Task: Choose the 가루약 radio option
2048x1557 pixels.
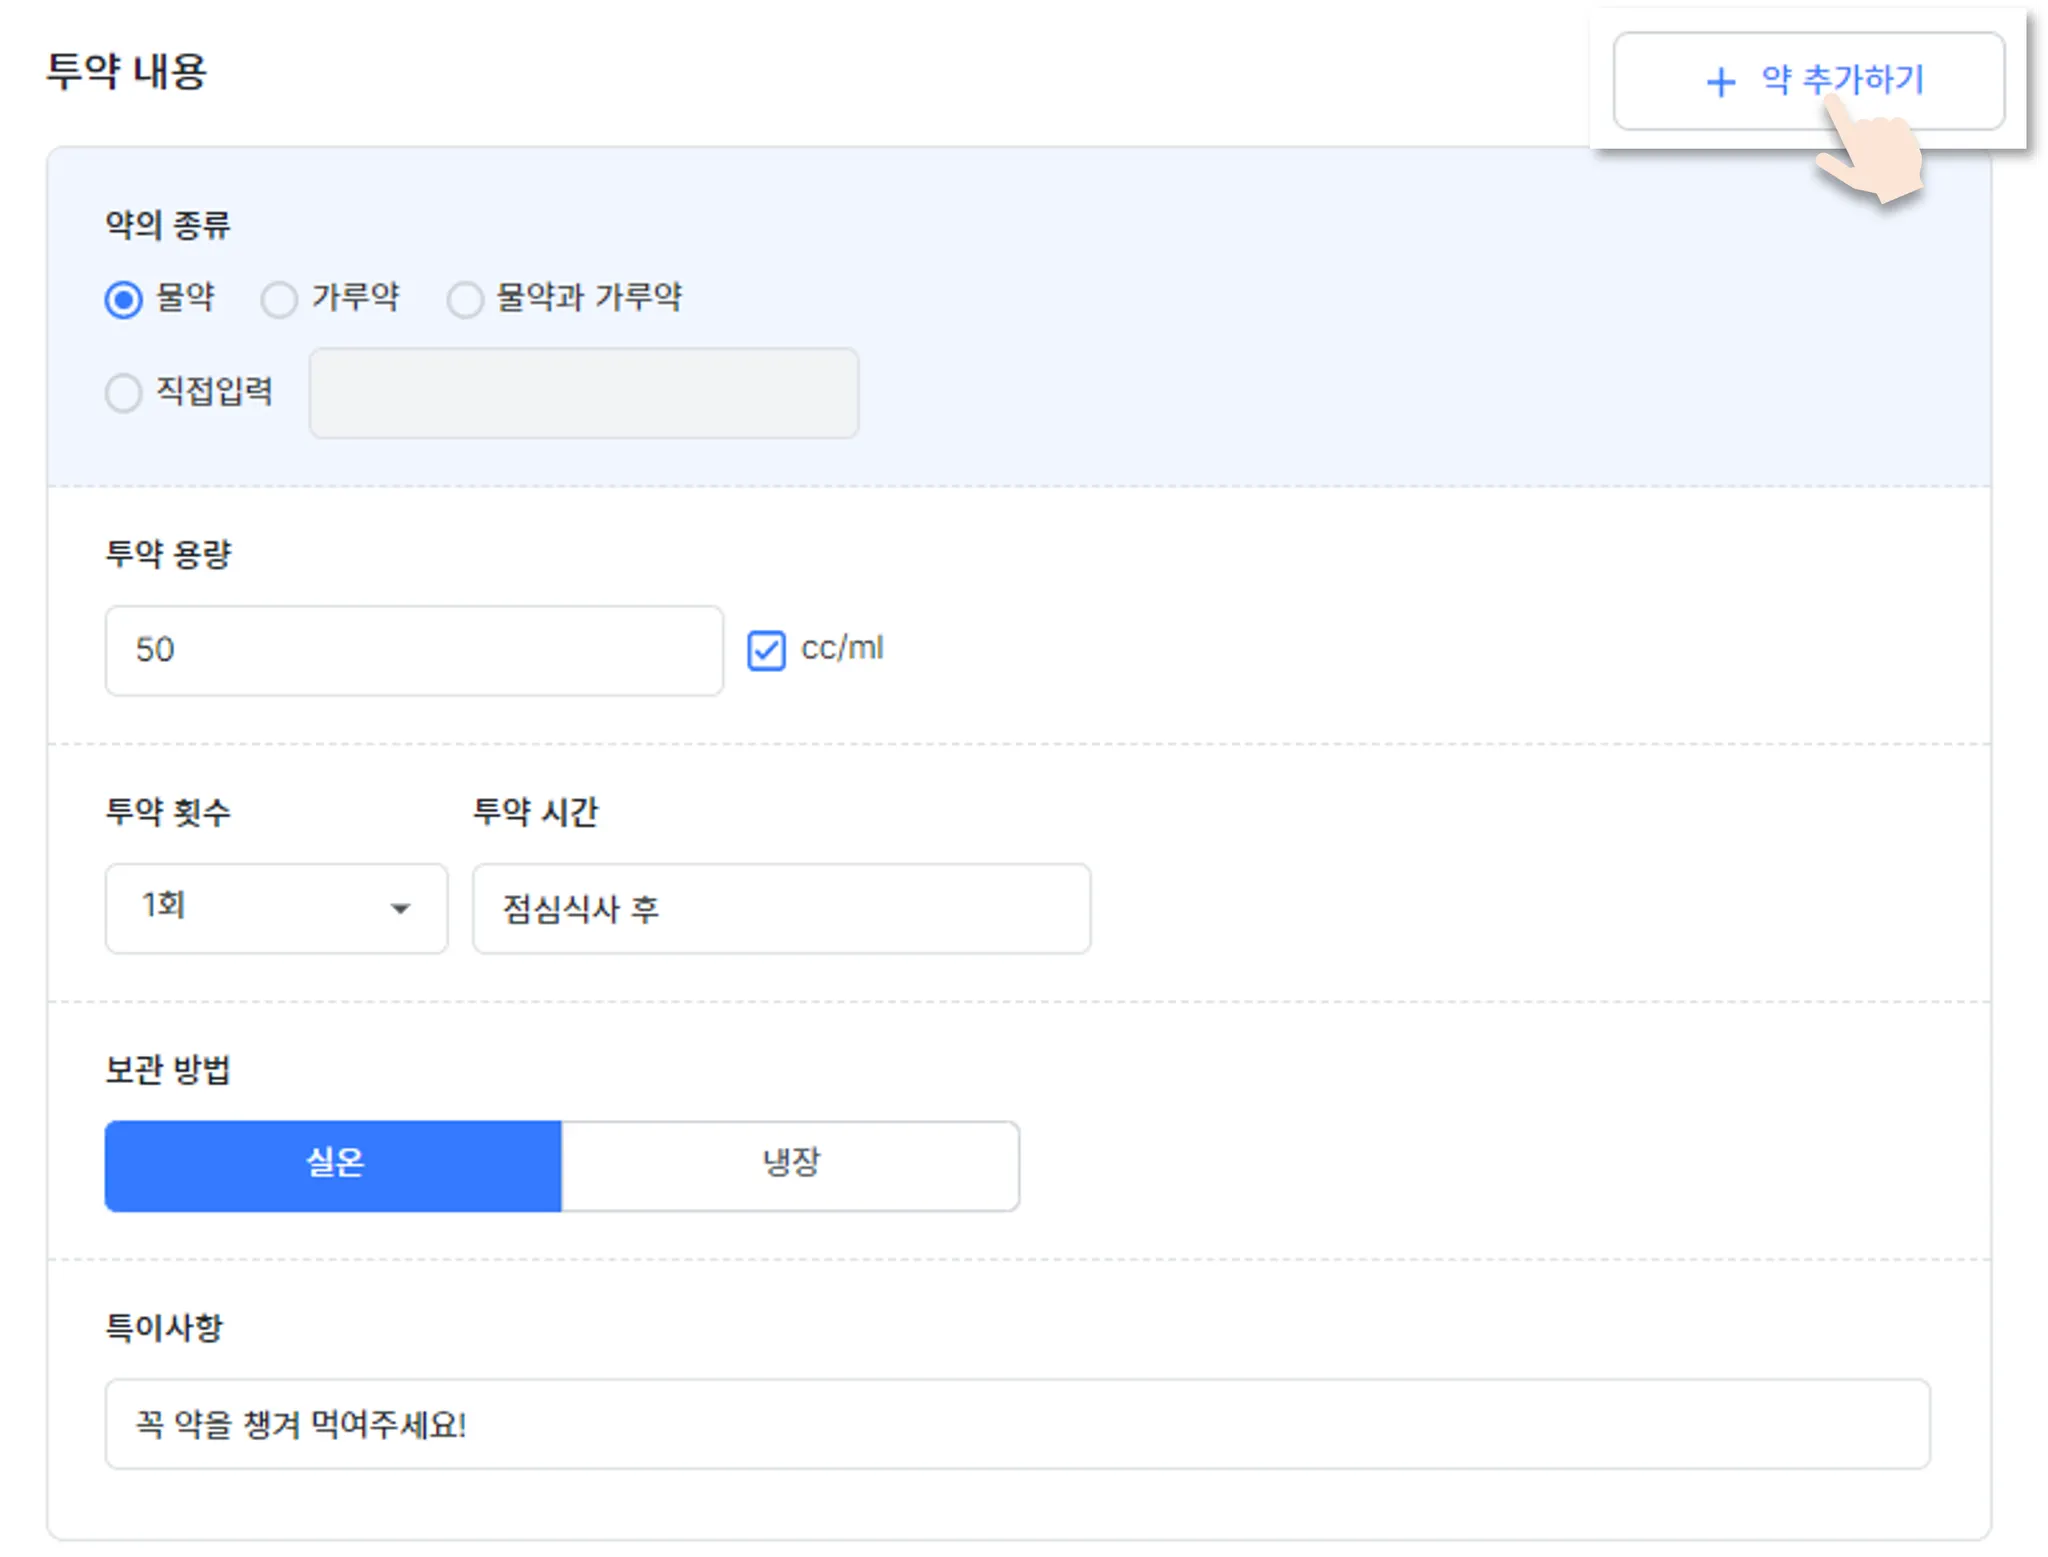Action: tap(279, 299)
